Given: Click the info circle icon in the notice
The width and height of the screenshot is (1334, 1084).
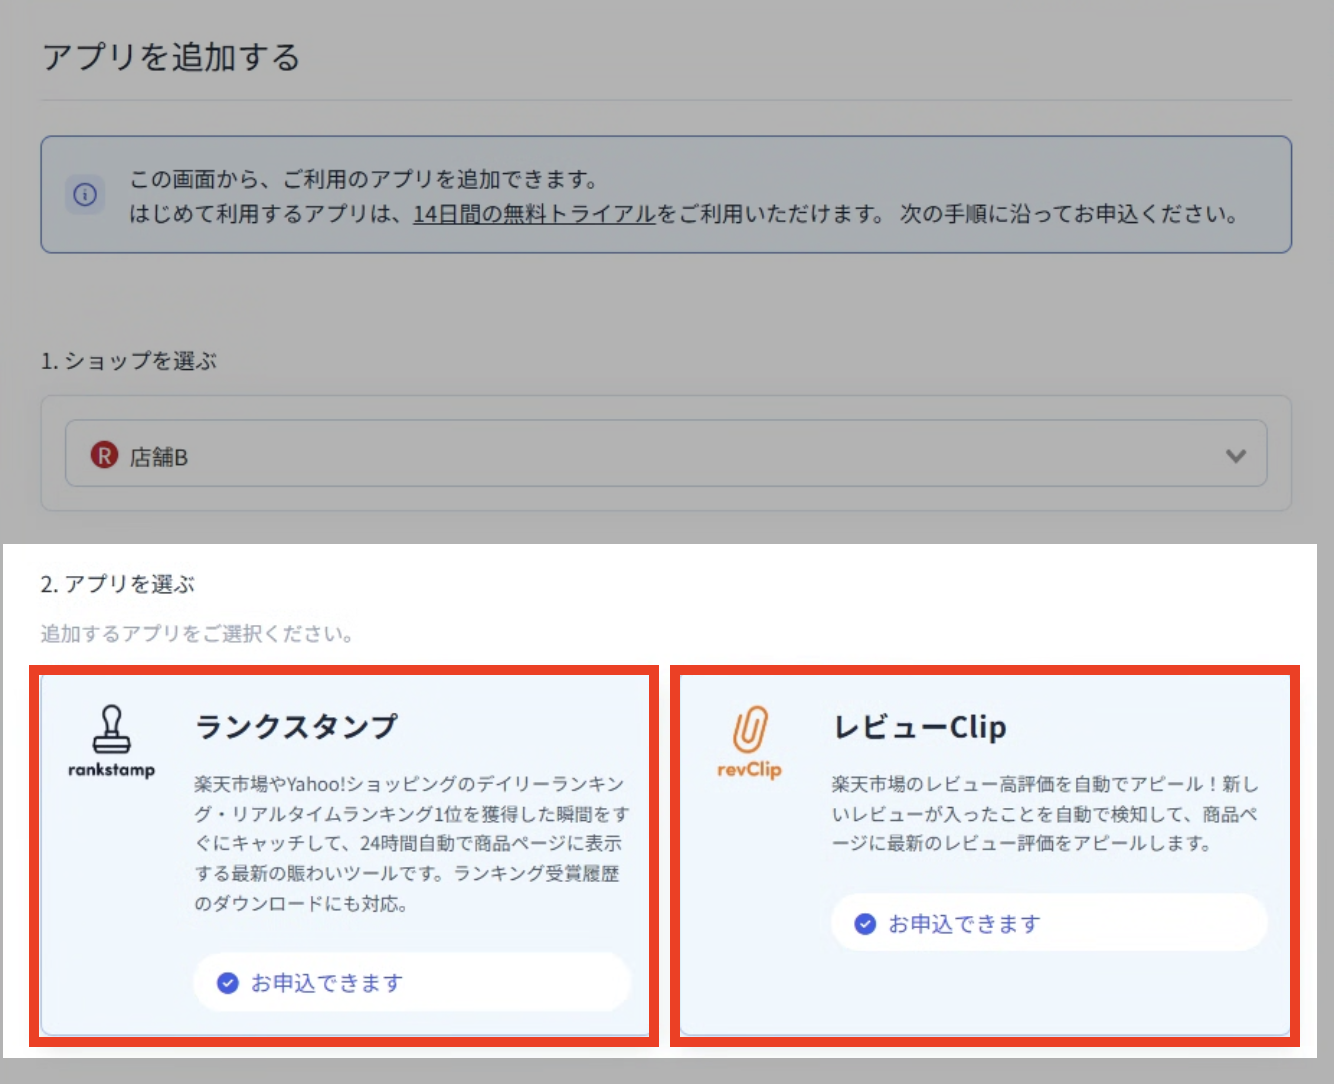Looking at the screenshot, I should pos(85,194).
